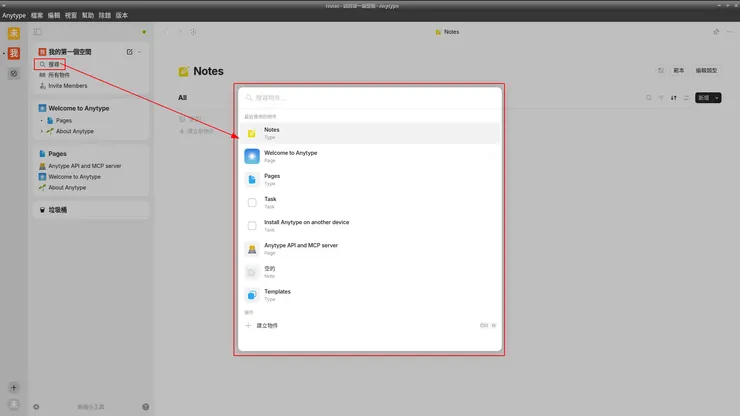This screenshot has width=740, height=416.
Task: Open the 編輯 menu
Action: coord(54,15)
